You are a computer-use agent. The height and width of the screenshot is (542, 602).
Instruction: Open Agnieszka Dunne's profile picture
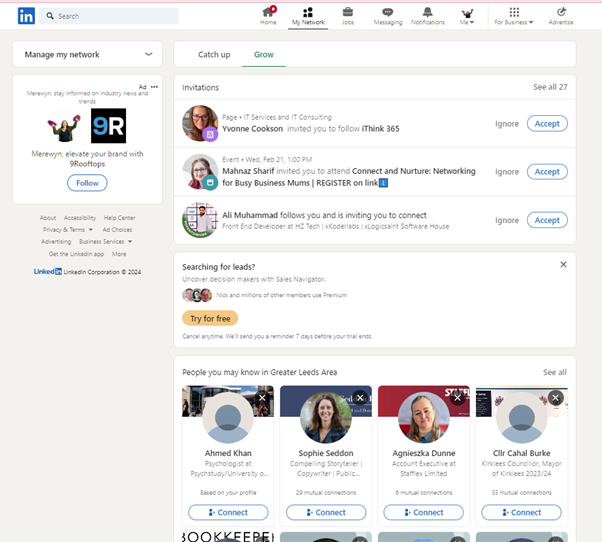click(423, 418)
